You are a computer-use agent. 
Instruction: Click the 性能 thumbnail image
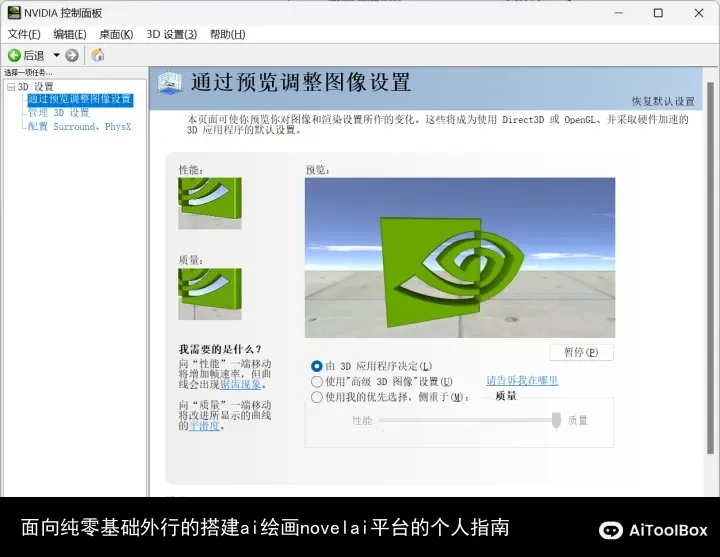[210, 203]
